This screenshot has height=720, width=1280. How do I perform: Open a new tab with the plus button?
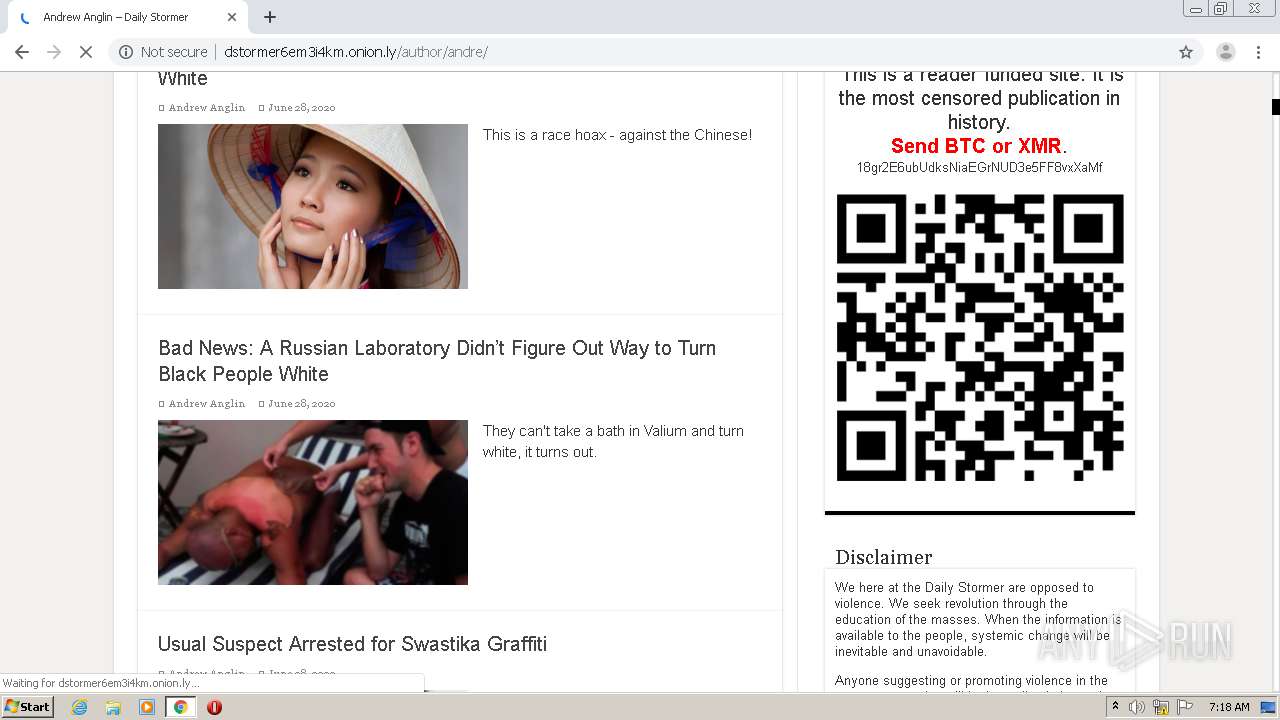click(270, 17)
